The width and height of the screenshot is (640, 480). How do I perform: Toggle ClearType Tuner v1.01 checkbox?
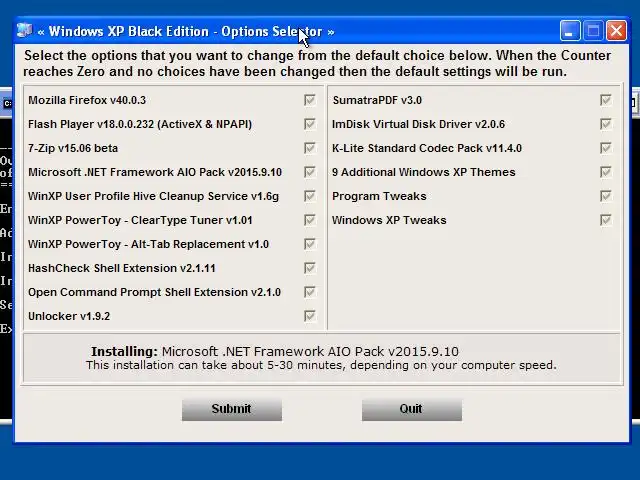(310, 220)
